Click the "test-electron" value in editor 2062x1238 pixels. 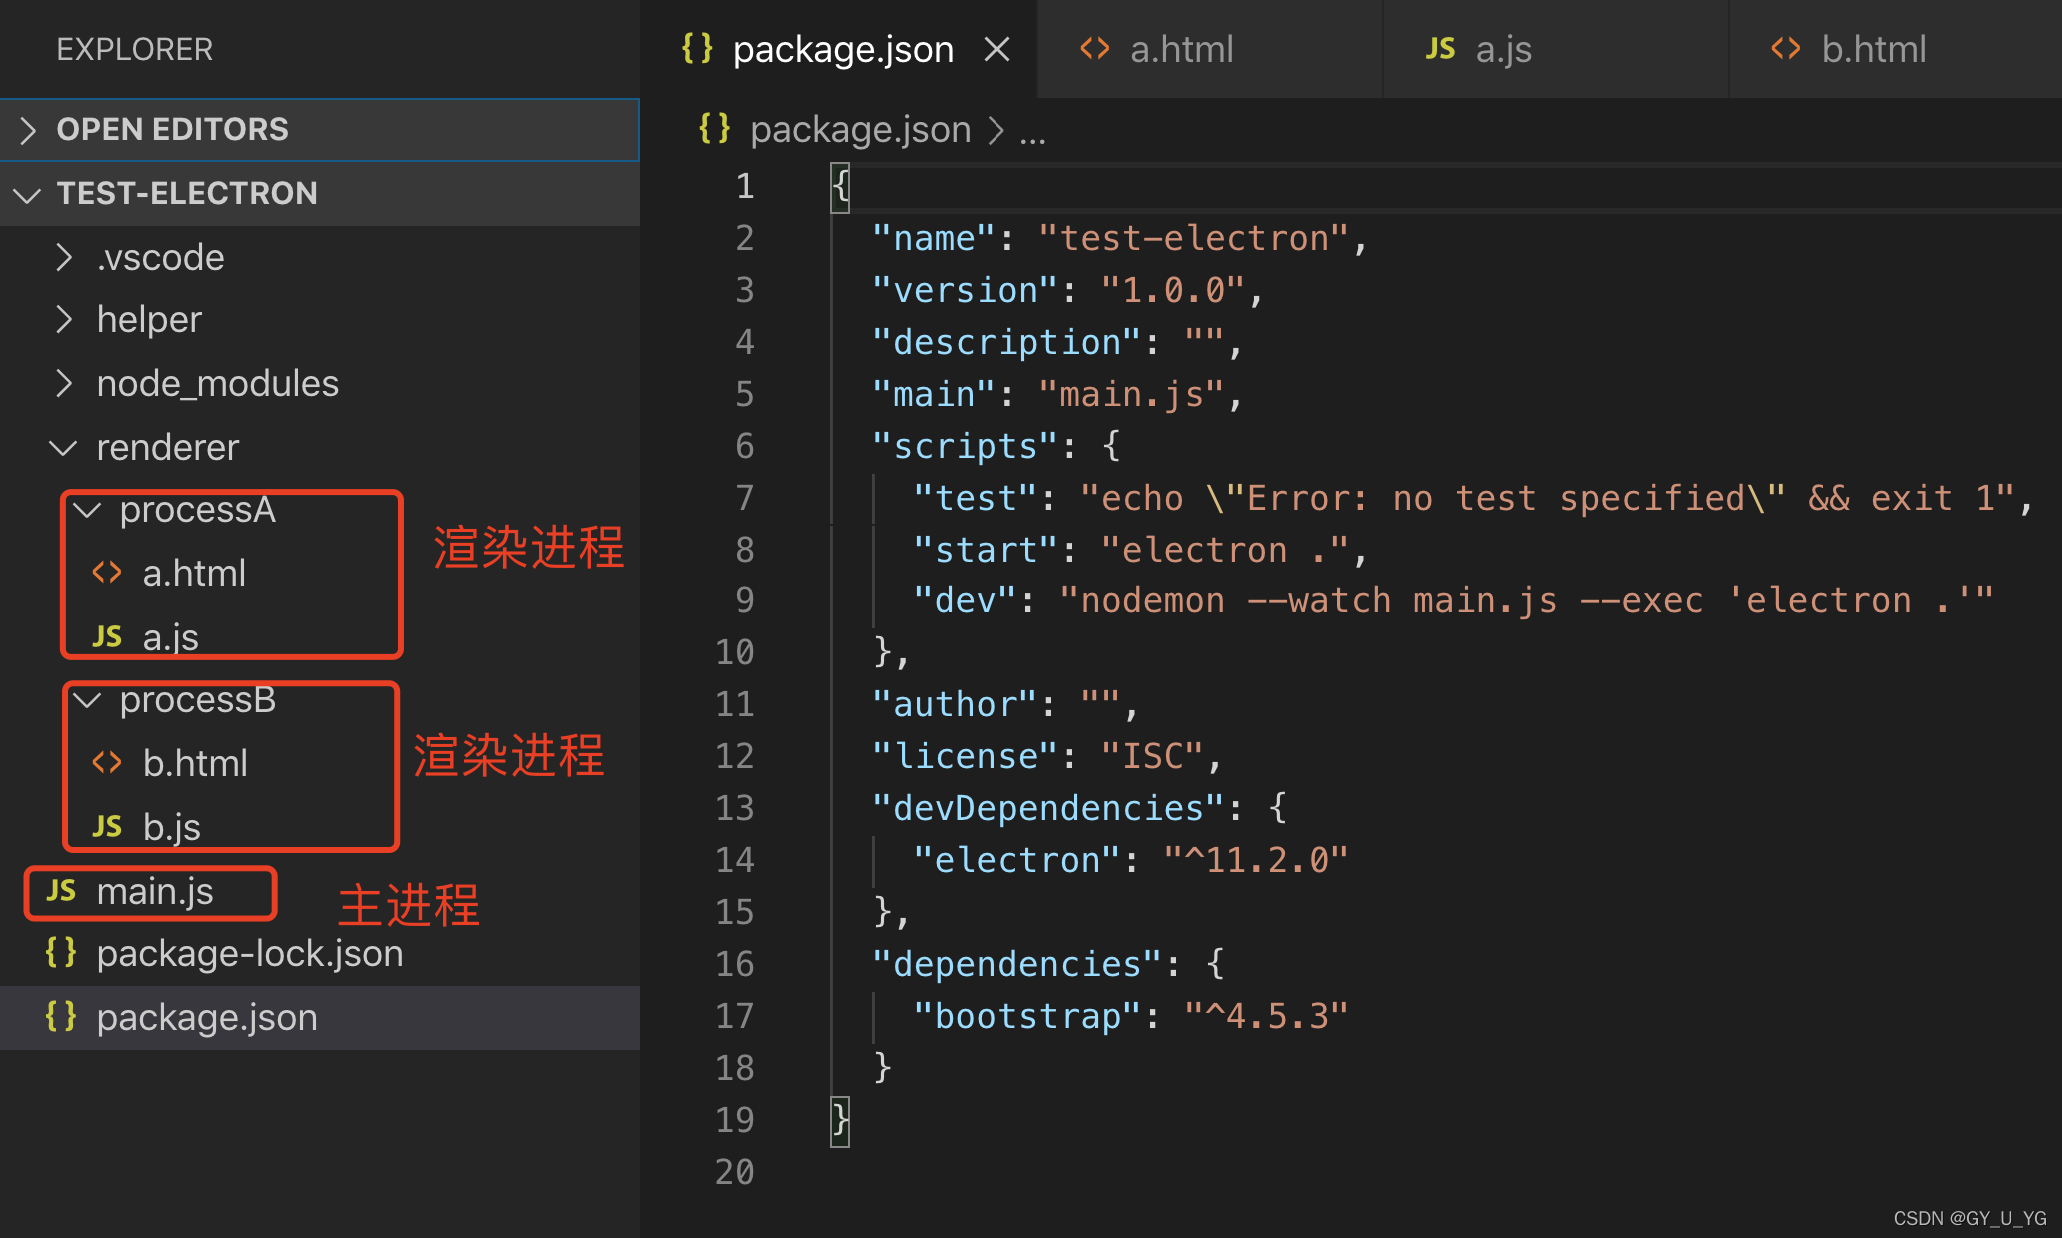click(x=1194, y=238)
